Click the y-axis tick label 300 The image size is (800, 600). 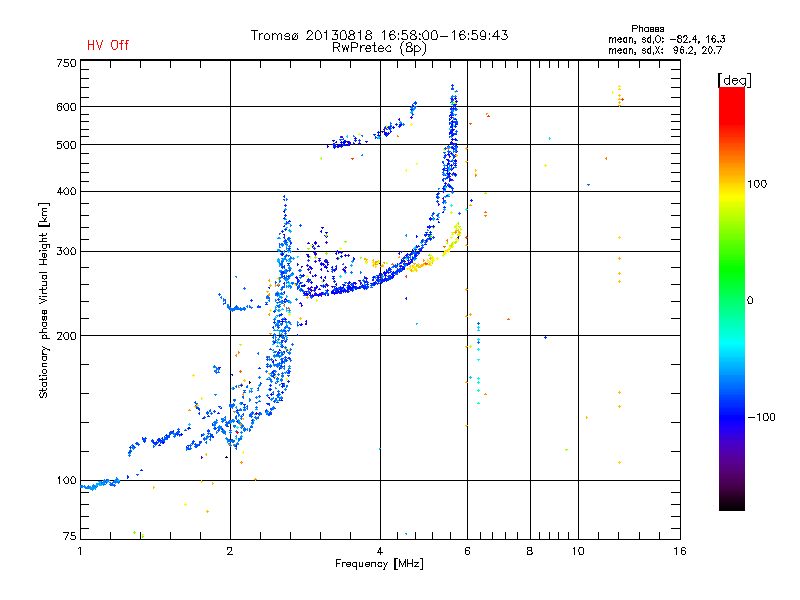click(x=66, y=252)
